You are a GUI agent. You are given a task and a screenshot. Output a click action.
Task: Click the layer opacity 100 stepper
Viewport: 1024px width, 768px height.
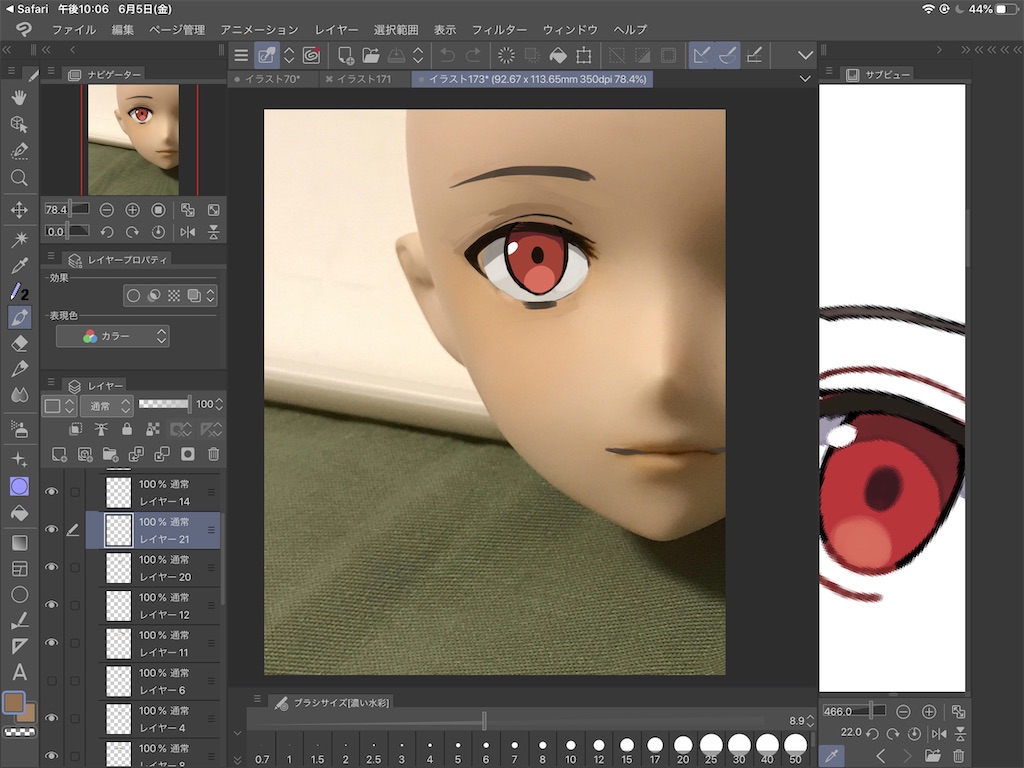pos(219,404)
